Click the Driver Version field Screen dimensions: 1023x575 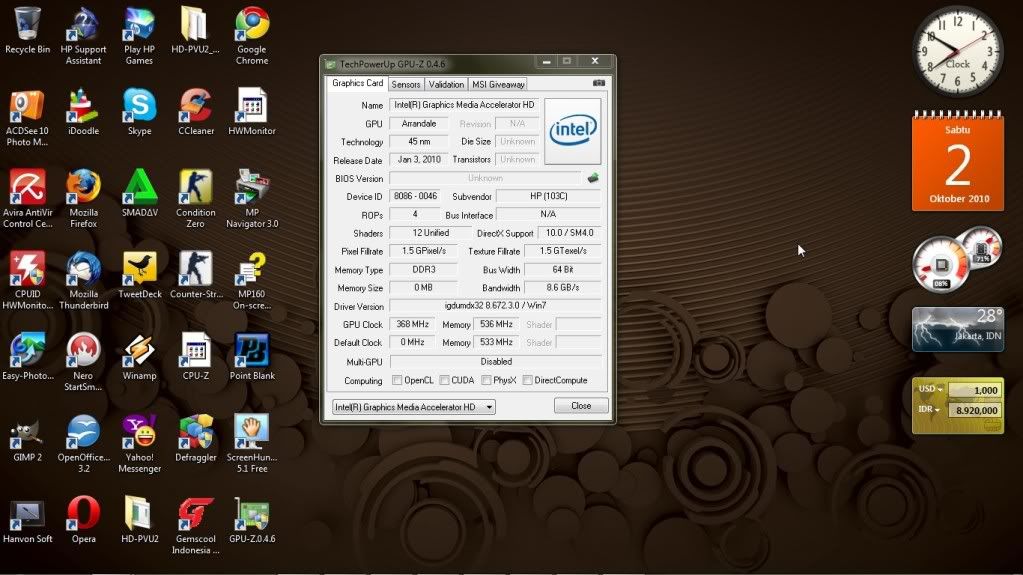pos(495,305)
